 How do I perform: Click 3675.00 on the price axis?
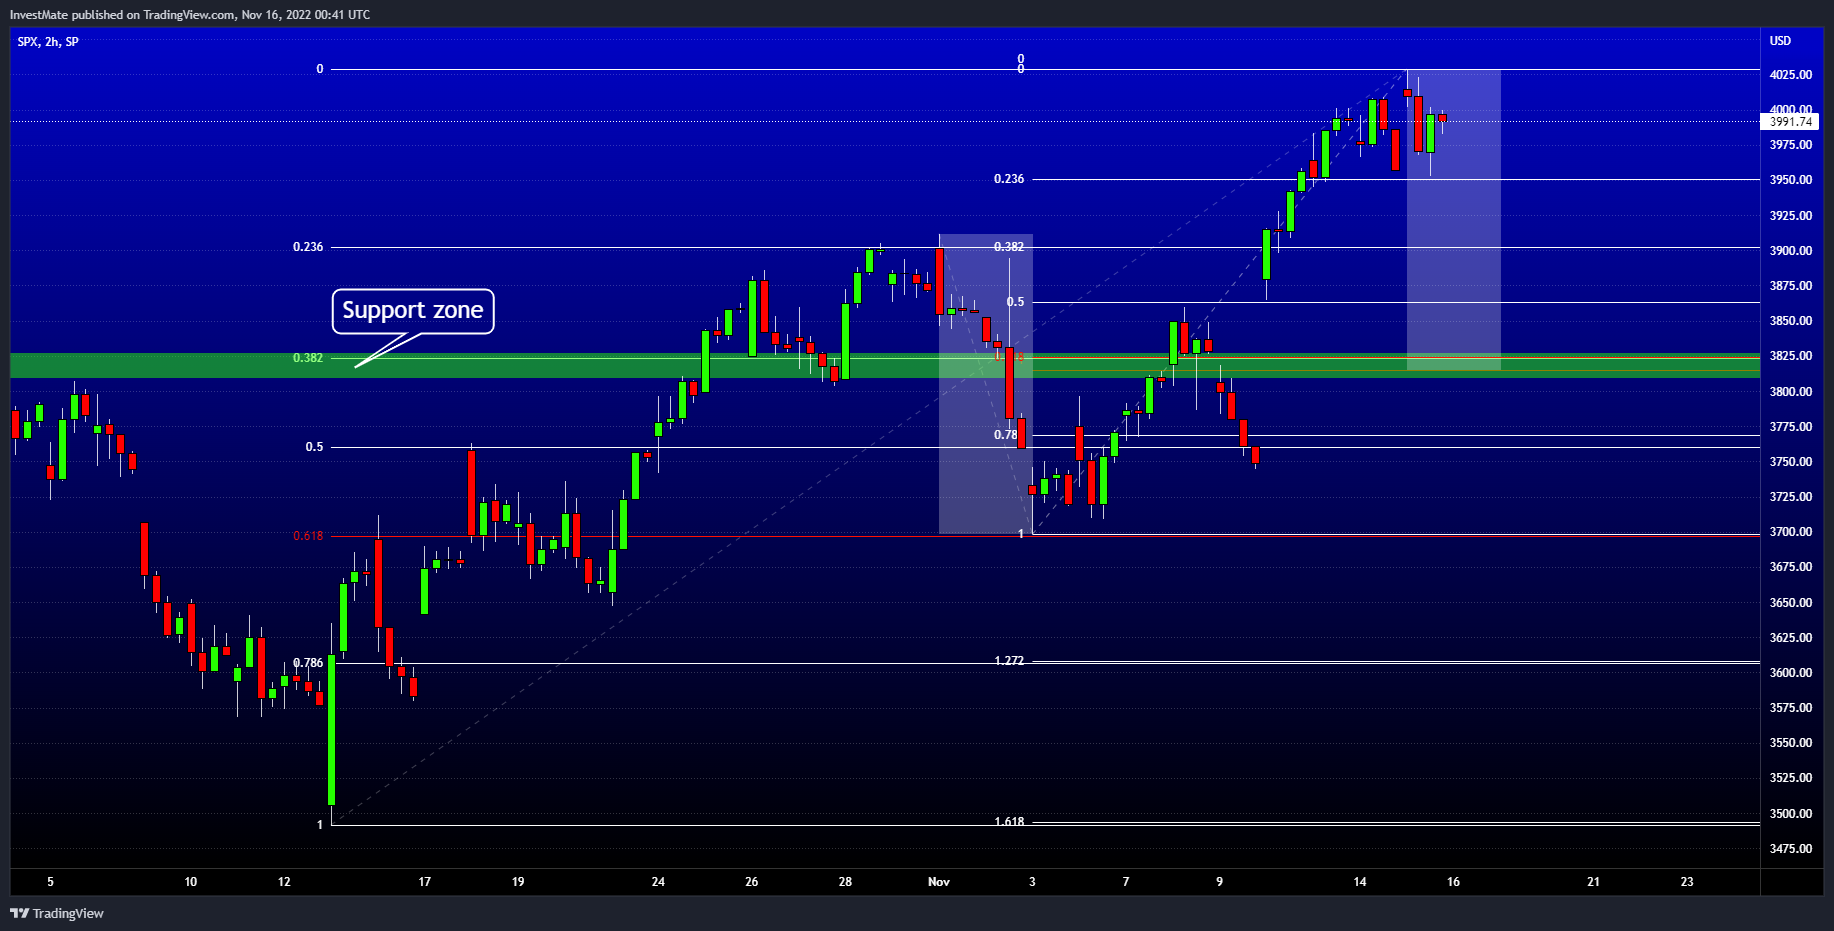tap(1790, 567)
